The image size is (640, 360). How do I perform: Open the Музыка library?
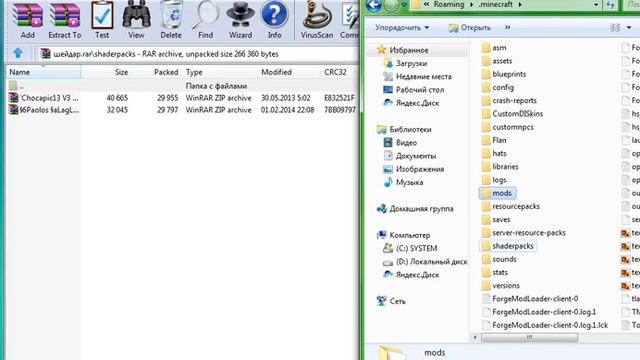[409, 182]
